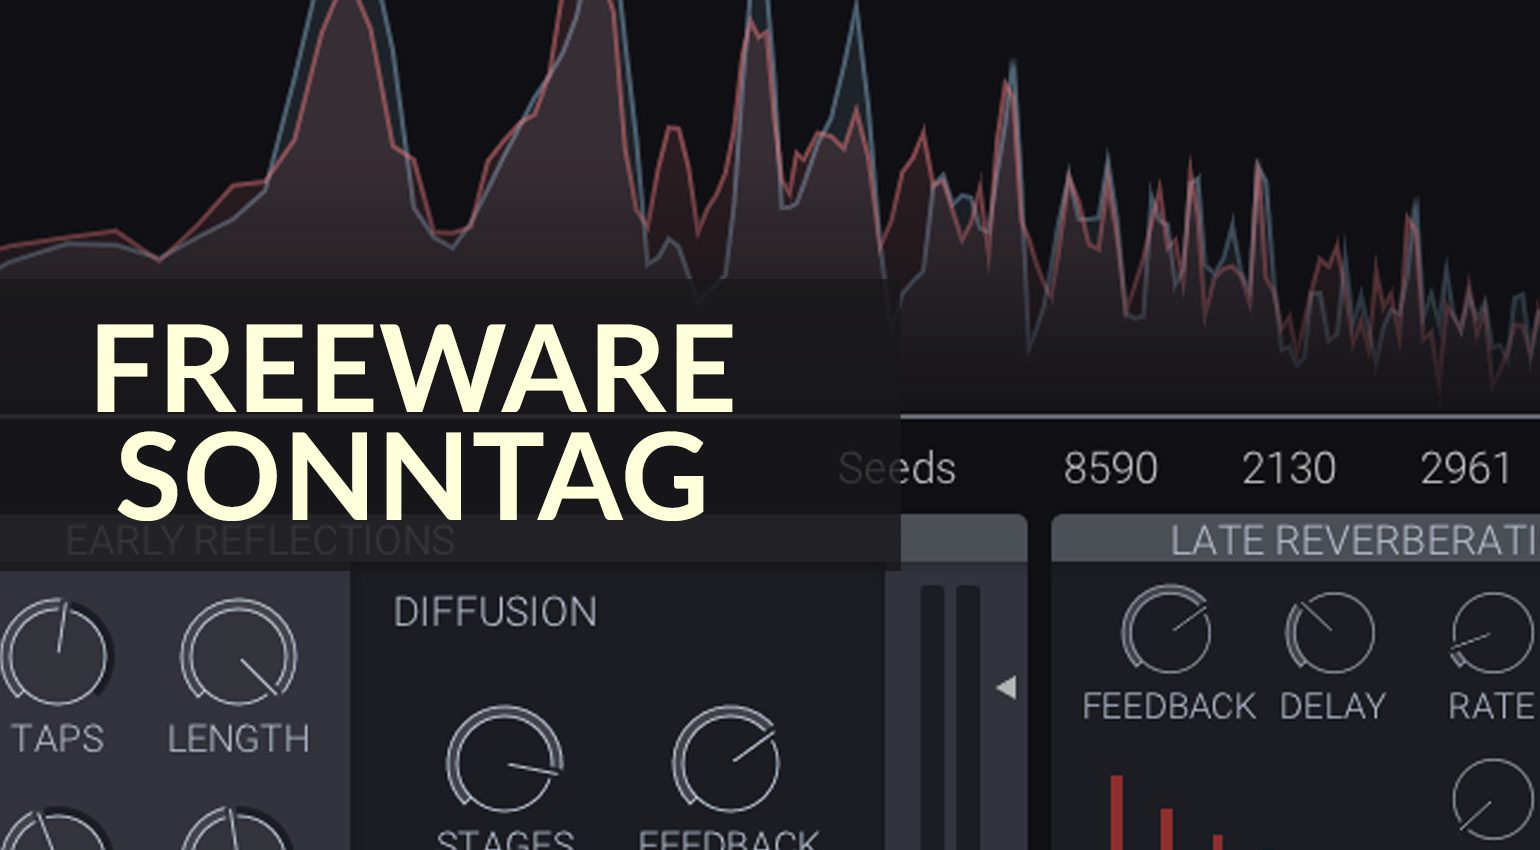1540x850 pixels.
Task: Adjust Late Reverberation FEEDBACK knob
Action: tap(1166, 630)
